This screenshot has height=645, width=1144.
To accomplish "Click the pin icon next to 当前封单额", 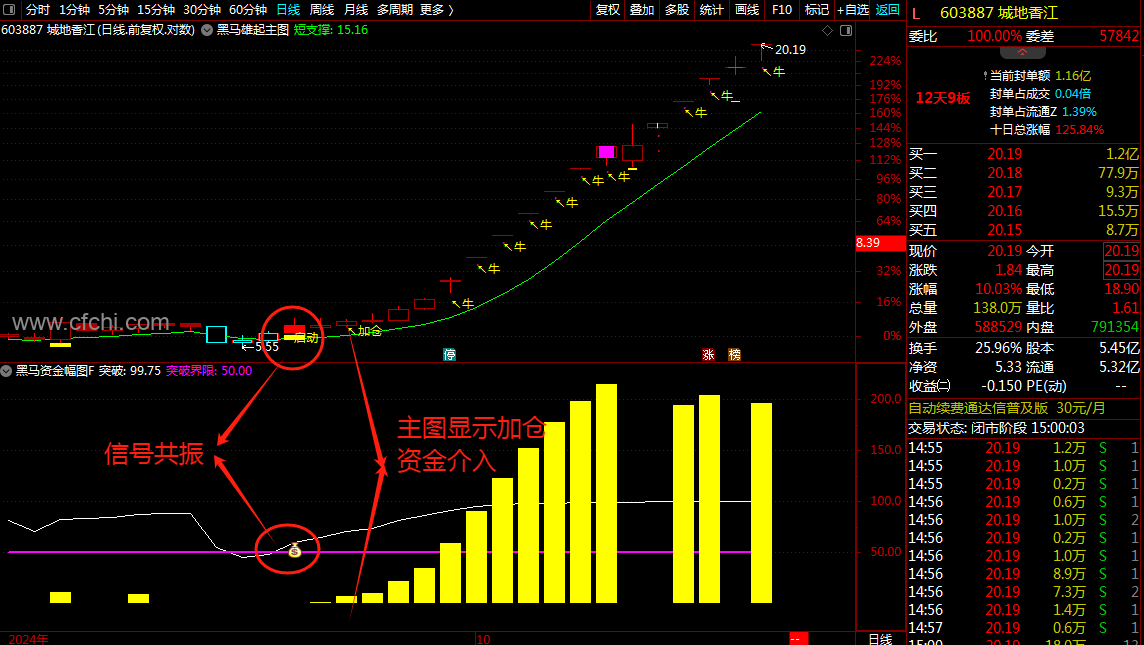I will coord(985,75).
